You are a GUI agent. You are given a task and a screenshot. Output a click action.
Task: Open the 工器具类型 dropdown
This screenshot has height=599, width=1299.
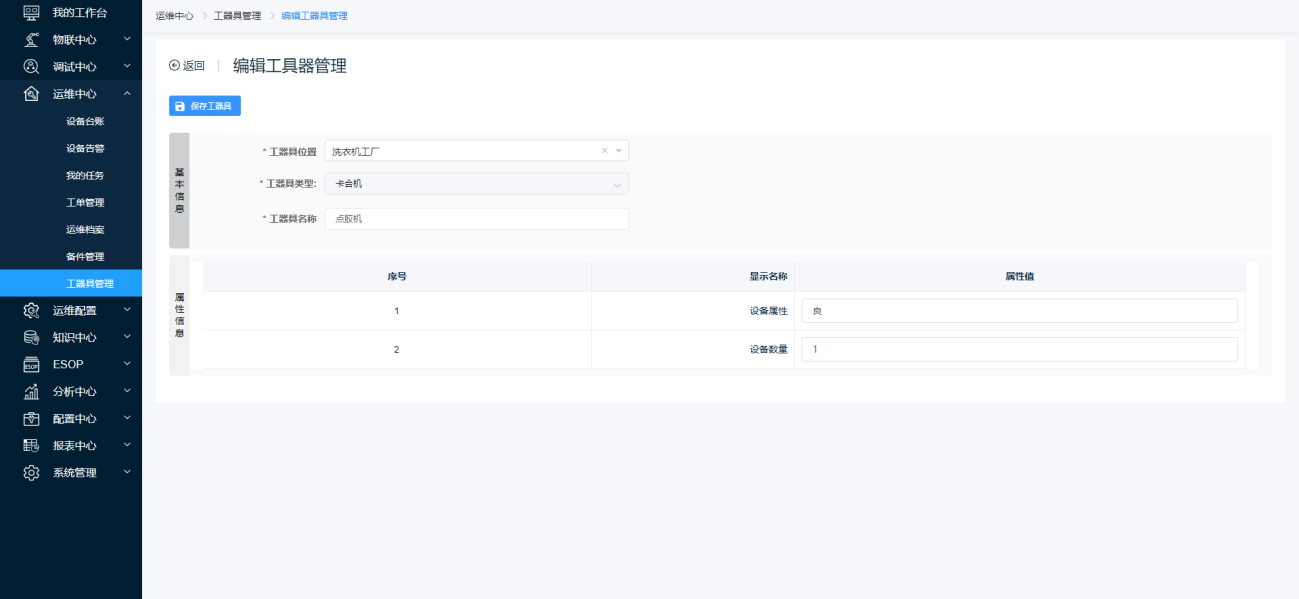click(x=476, y=184)
